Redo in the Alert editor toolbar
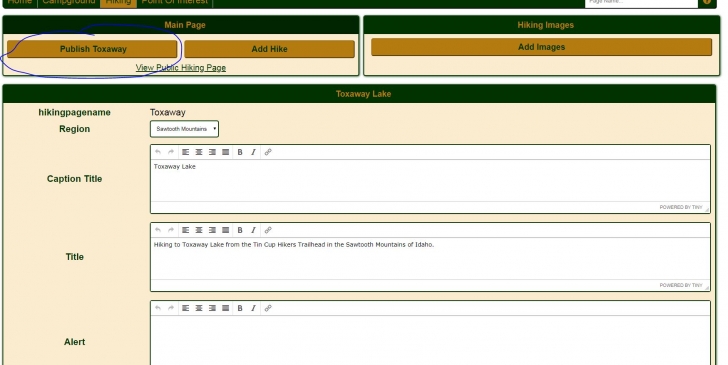The image size is (728, 365). tap(171, 308)
